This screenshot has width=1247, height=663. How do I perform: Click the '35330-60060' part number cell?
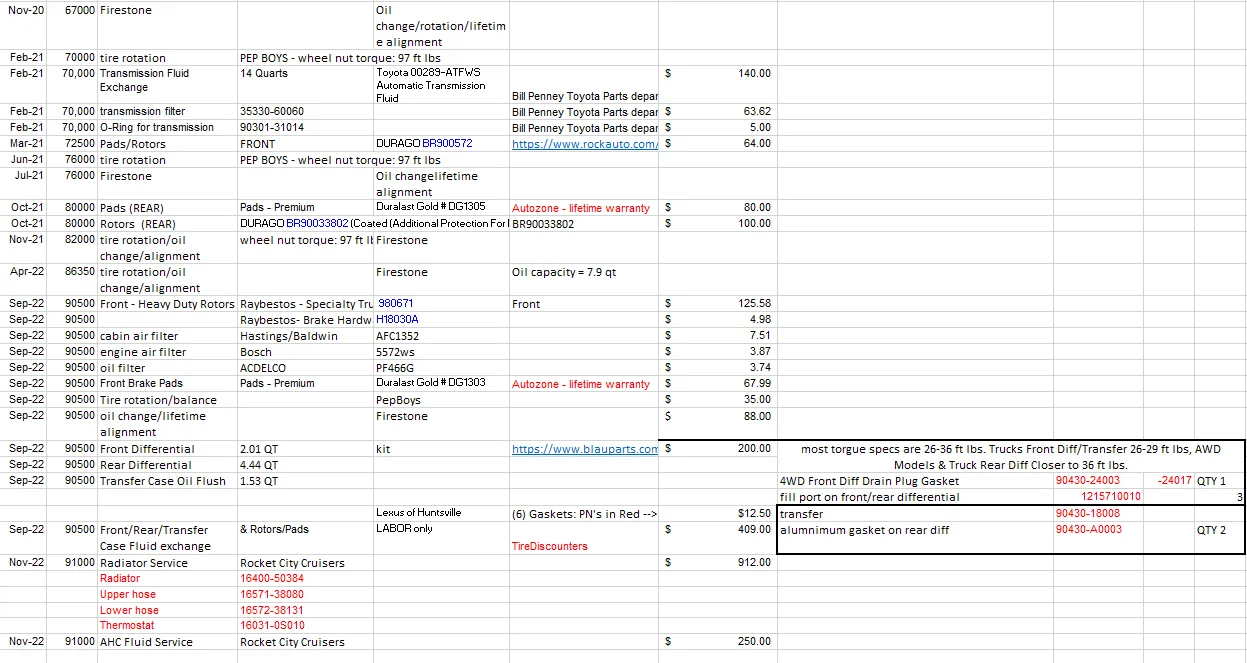click(x=305, y=111)
